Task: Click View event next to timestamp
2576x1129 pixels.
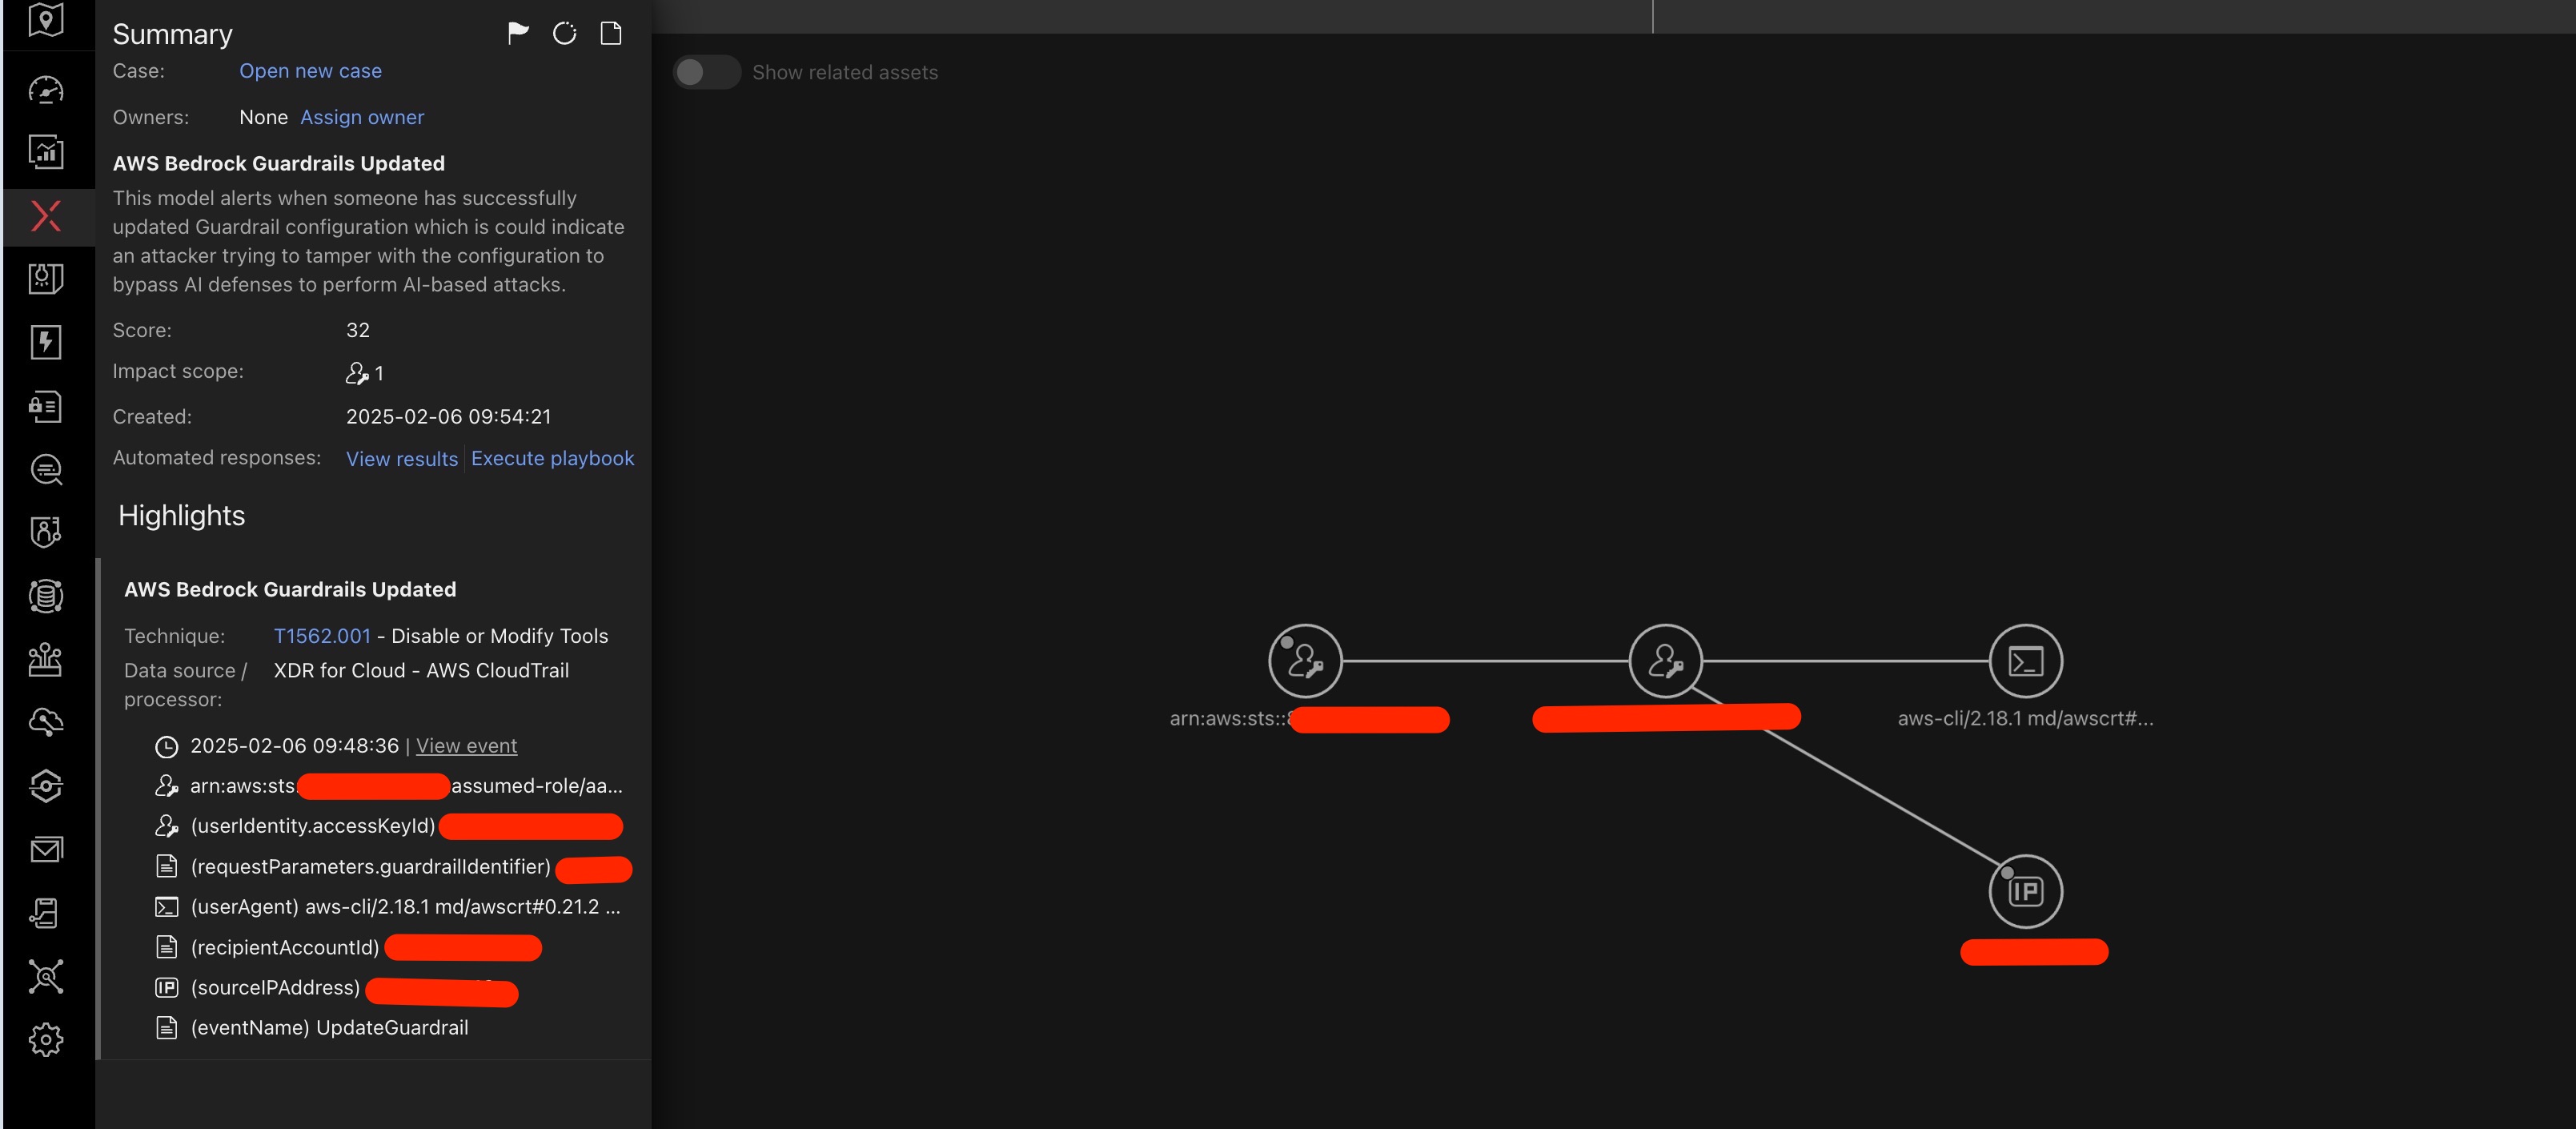Action: (466, 745)
